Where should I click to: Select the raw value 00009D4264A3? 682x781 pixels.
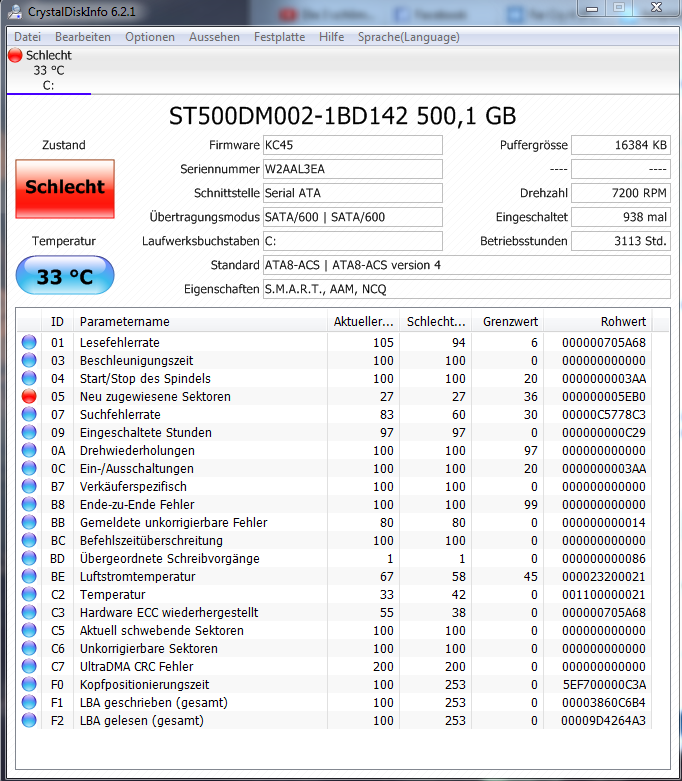click(603, 720)
